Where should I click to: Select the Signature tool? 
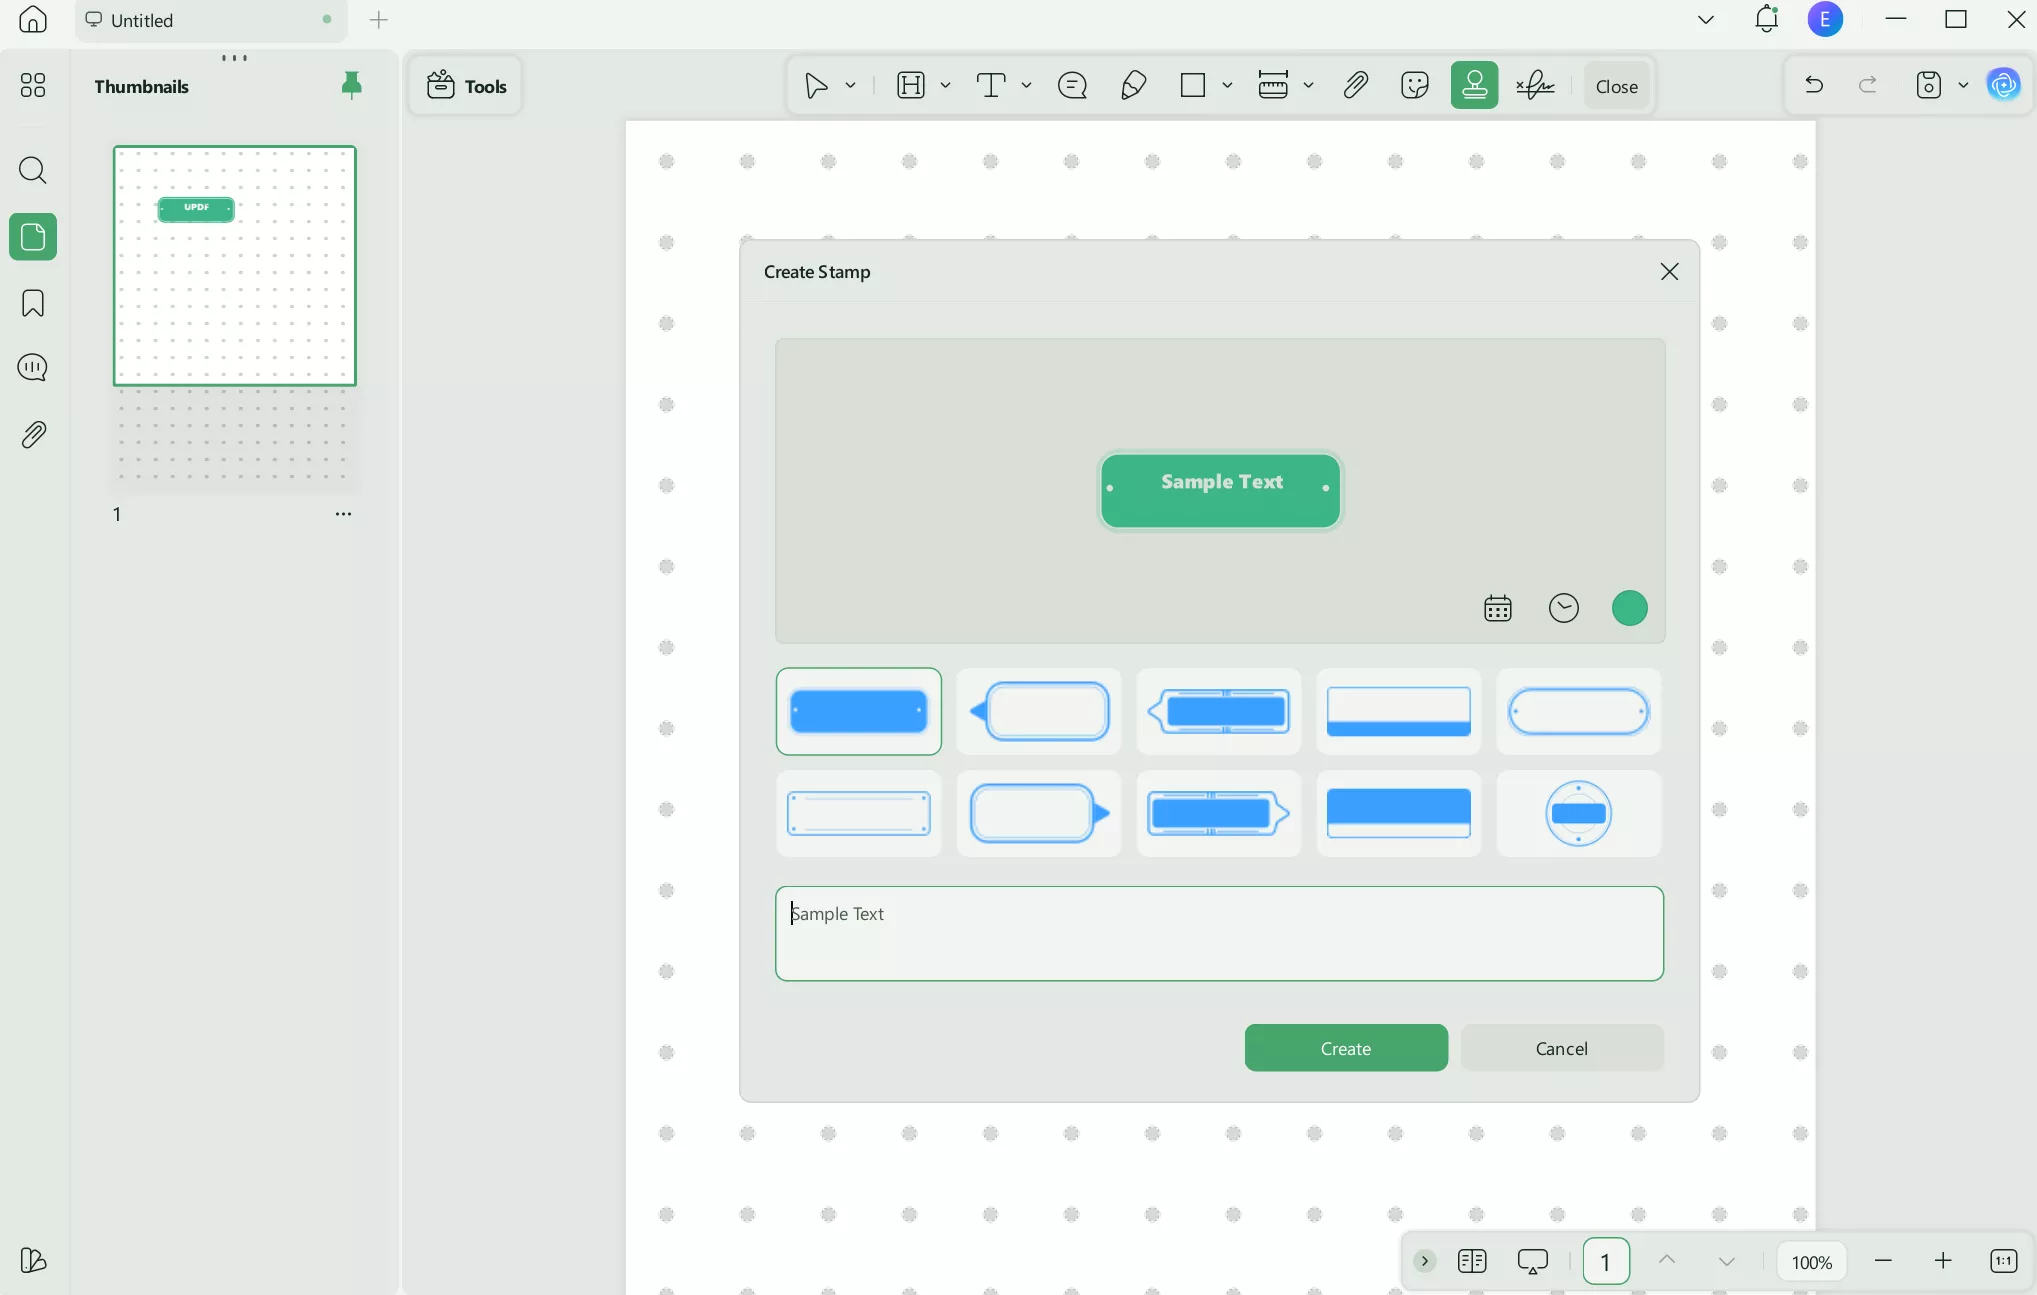point(1536,85)
